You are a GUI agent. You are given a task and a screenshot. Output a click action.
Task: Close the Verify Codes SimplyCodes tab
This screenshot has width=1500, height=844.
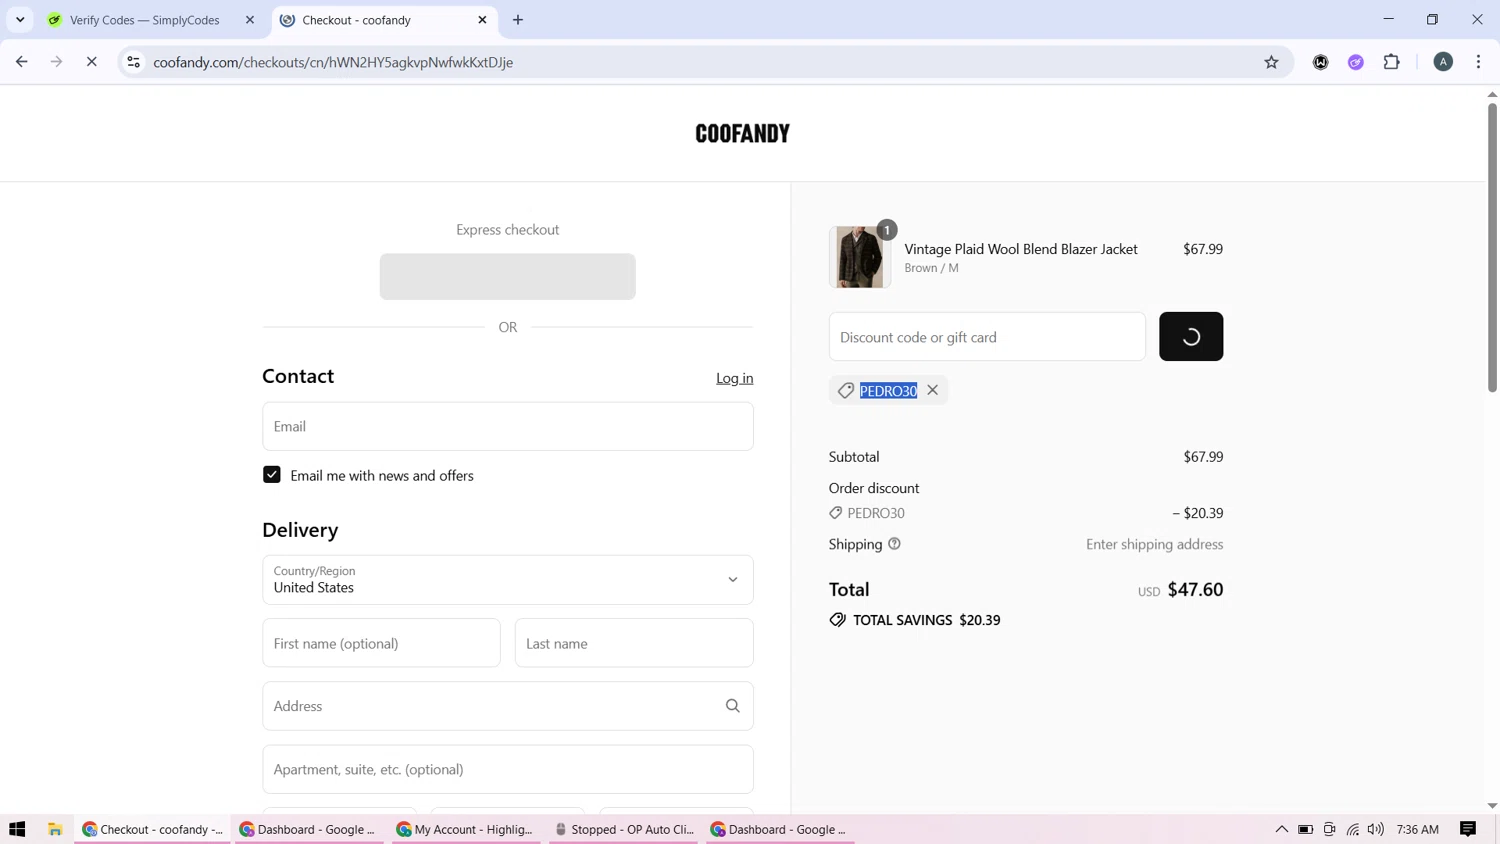point(250,20)
